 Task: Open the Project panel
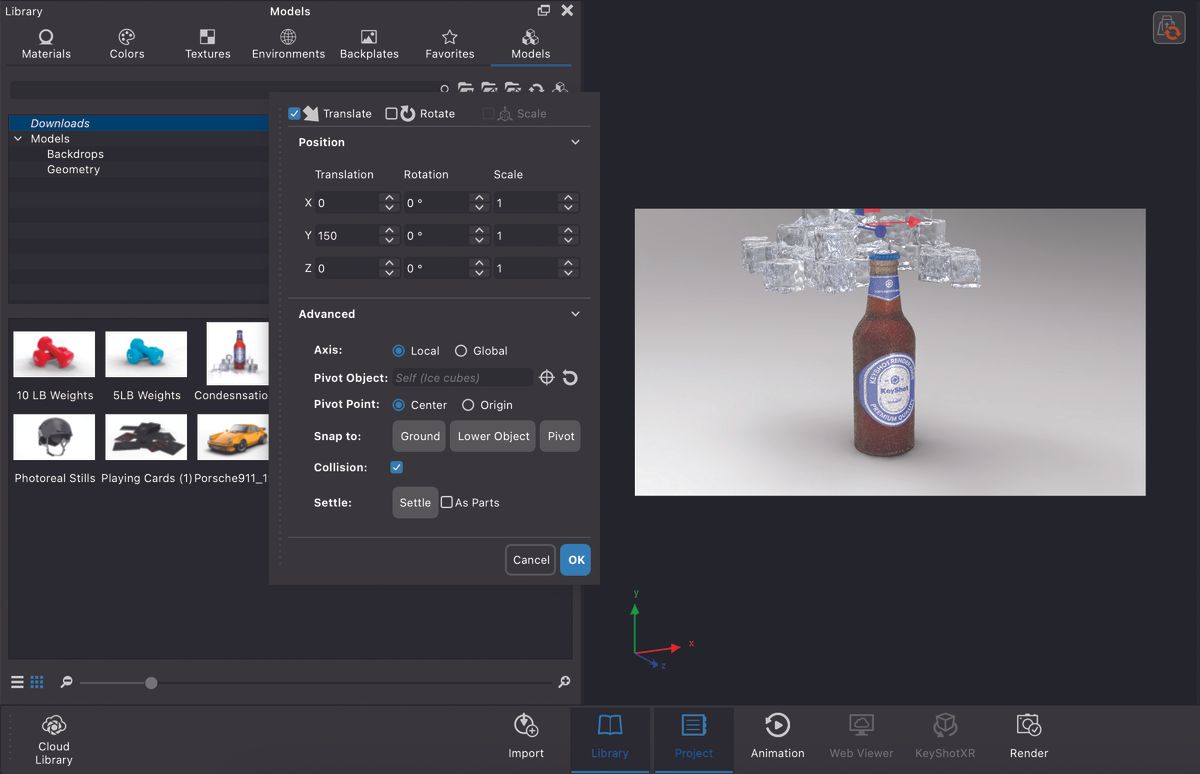(x=693, y=738)
